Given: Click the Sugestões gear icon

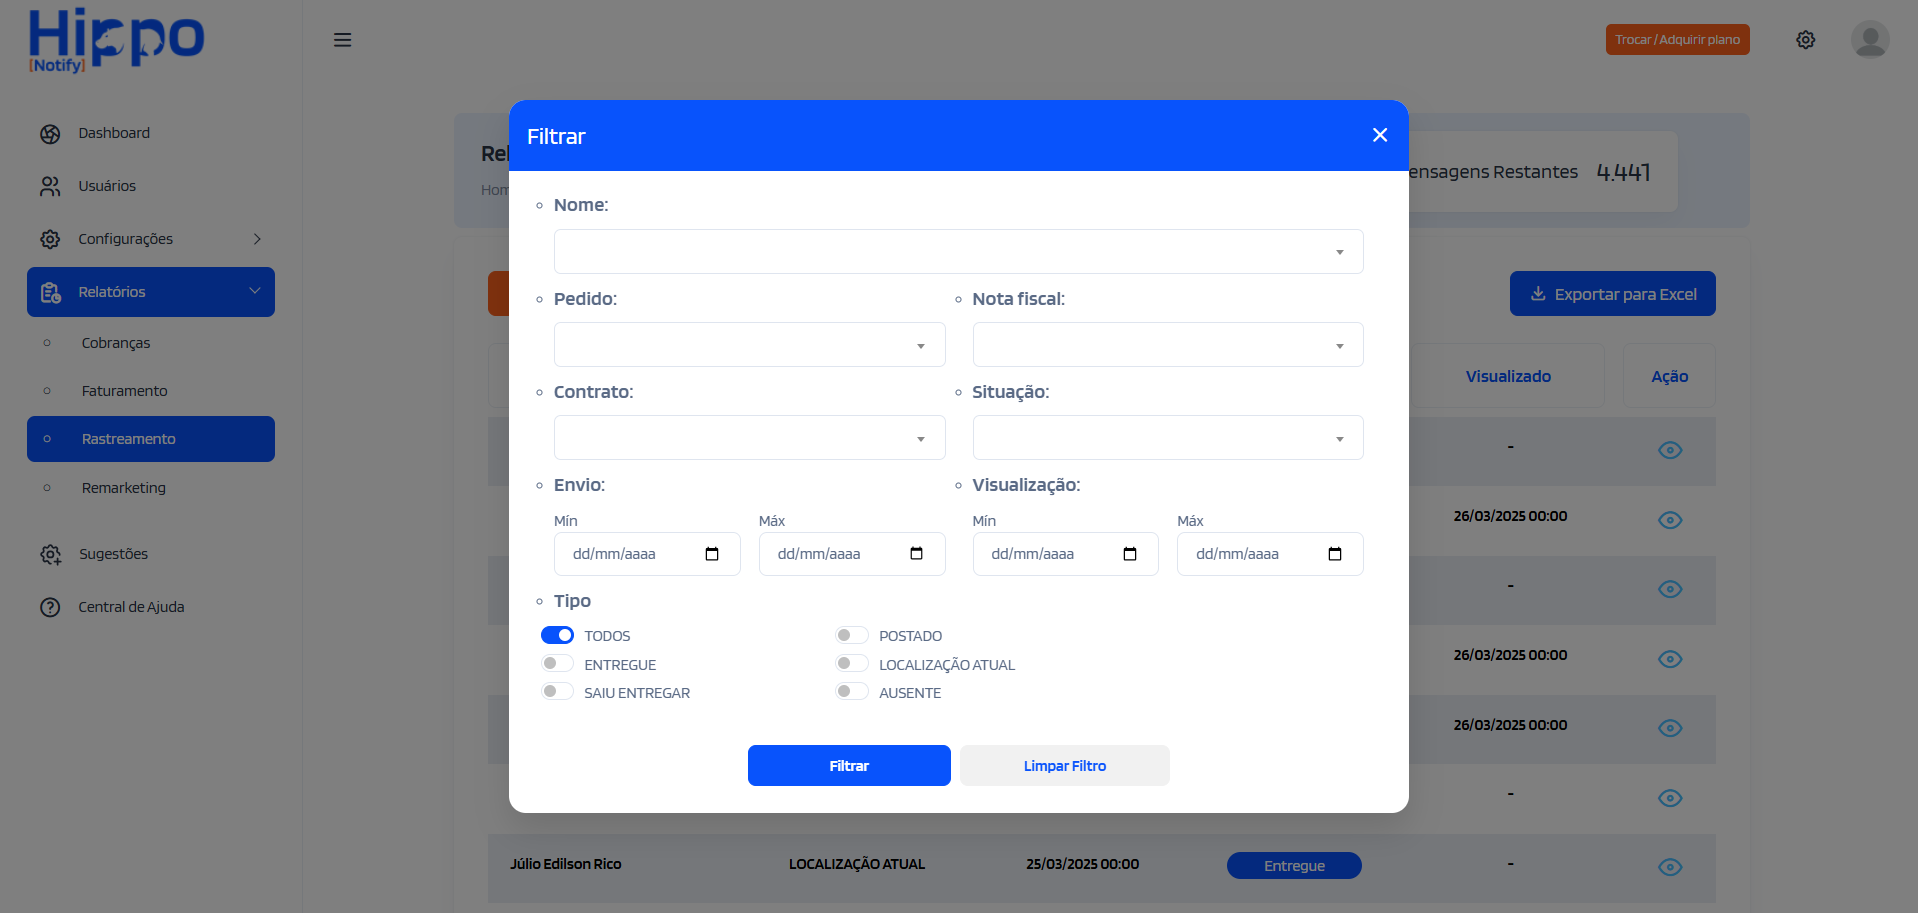Looking at the screenshot, I should [x=50, y=554].
